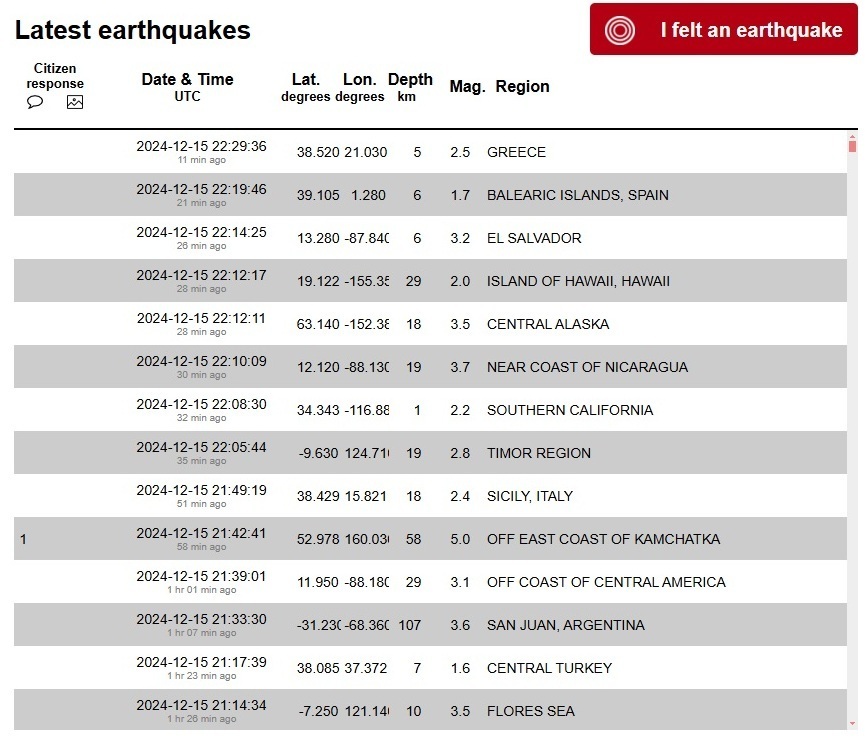Select the SICILY, ITALY earthquake row
The height and width of the screenshot is (738, 865).
[x=529, y=497]
